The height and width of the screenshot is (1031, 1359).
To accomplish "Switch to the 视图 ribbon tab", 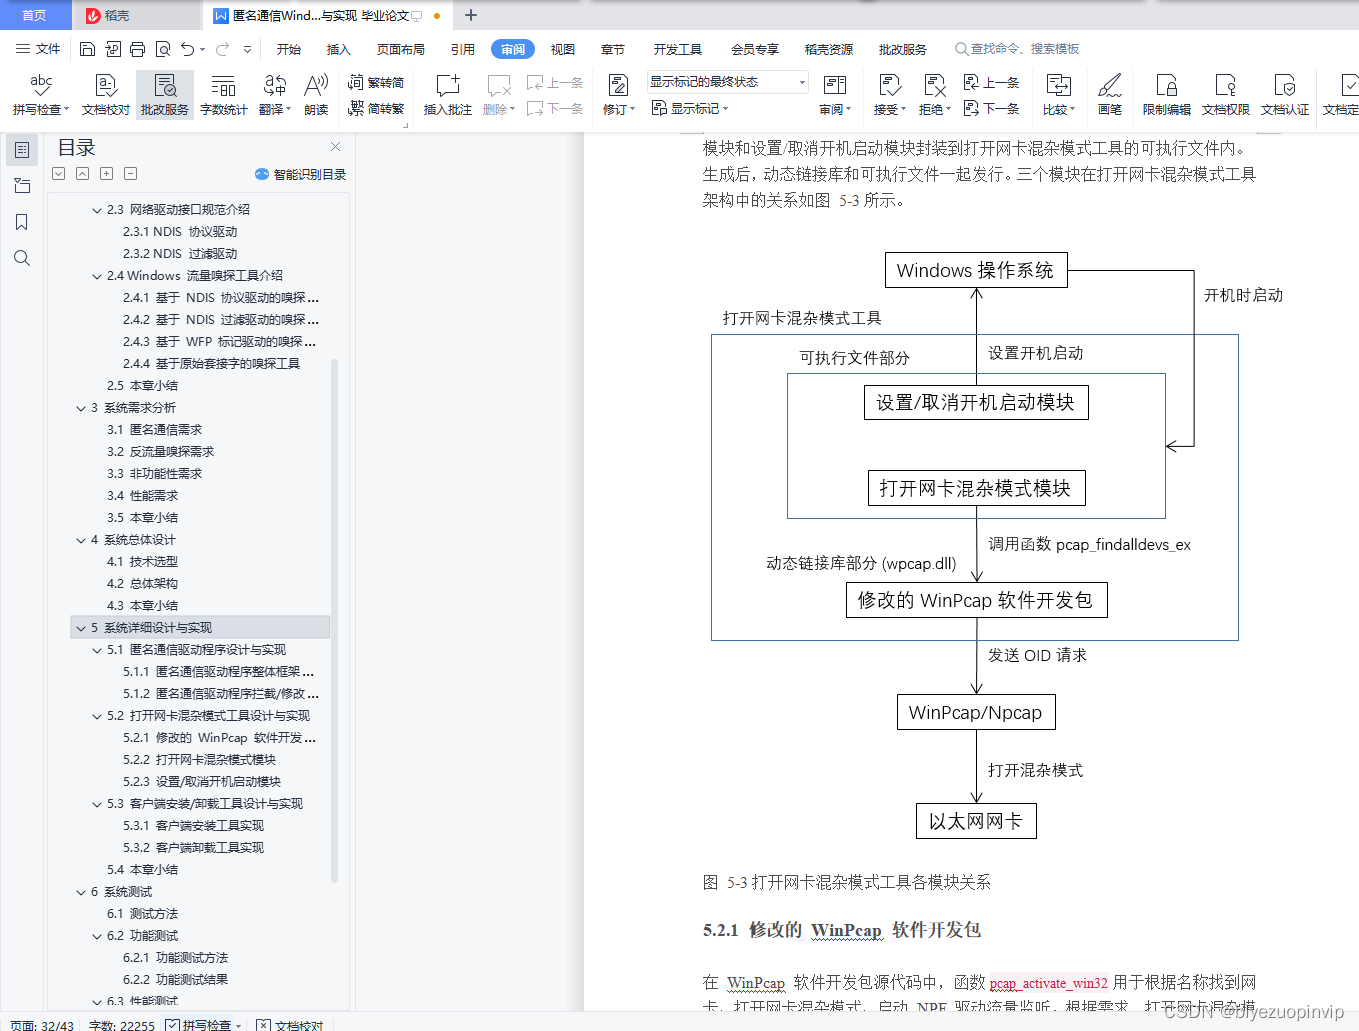I will [562, 48].
